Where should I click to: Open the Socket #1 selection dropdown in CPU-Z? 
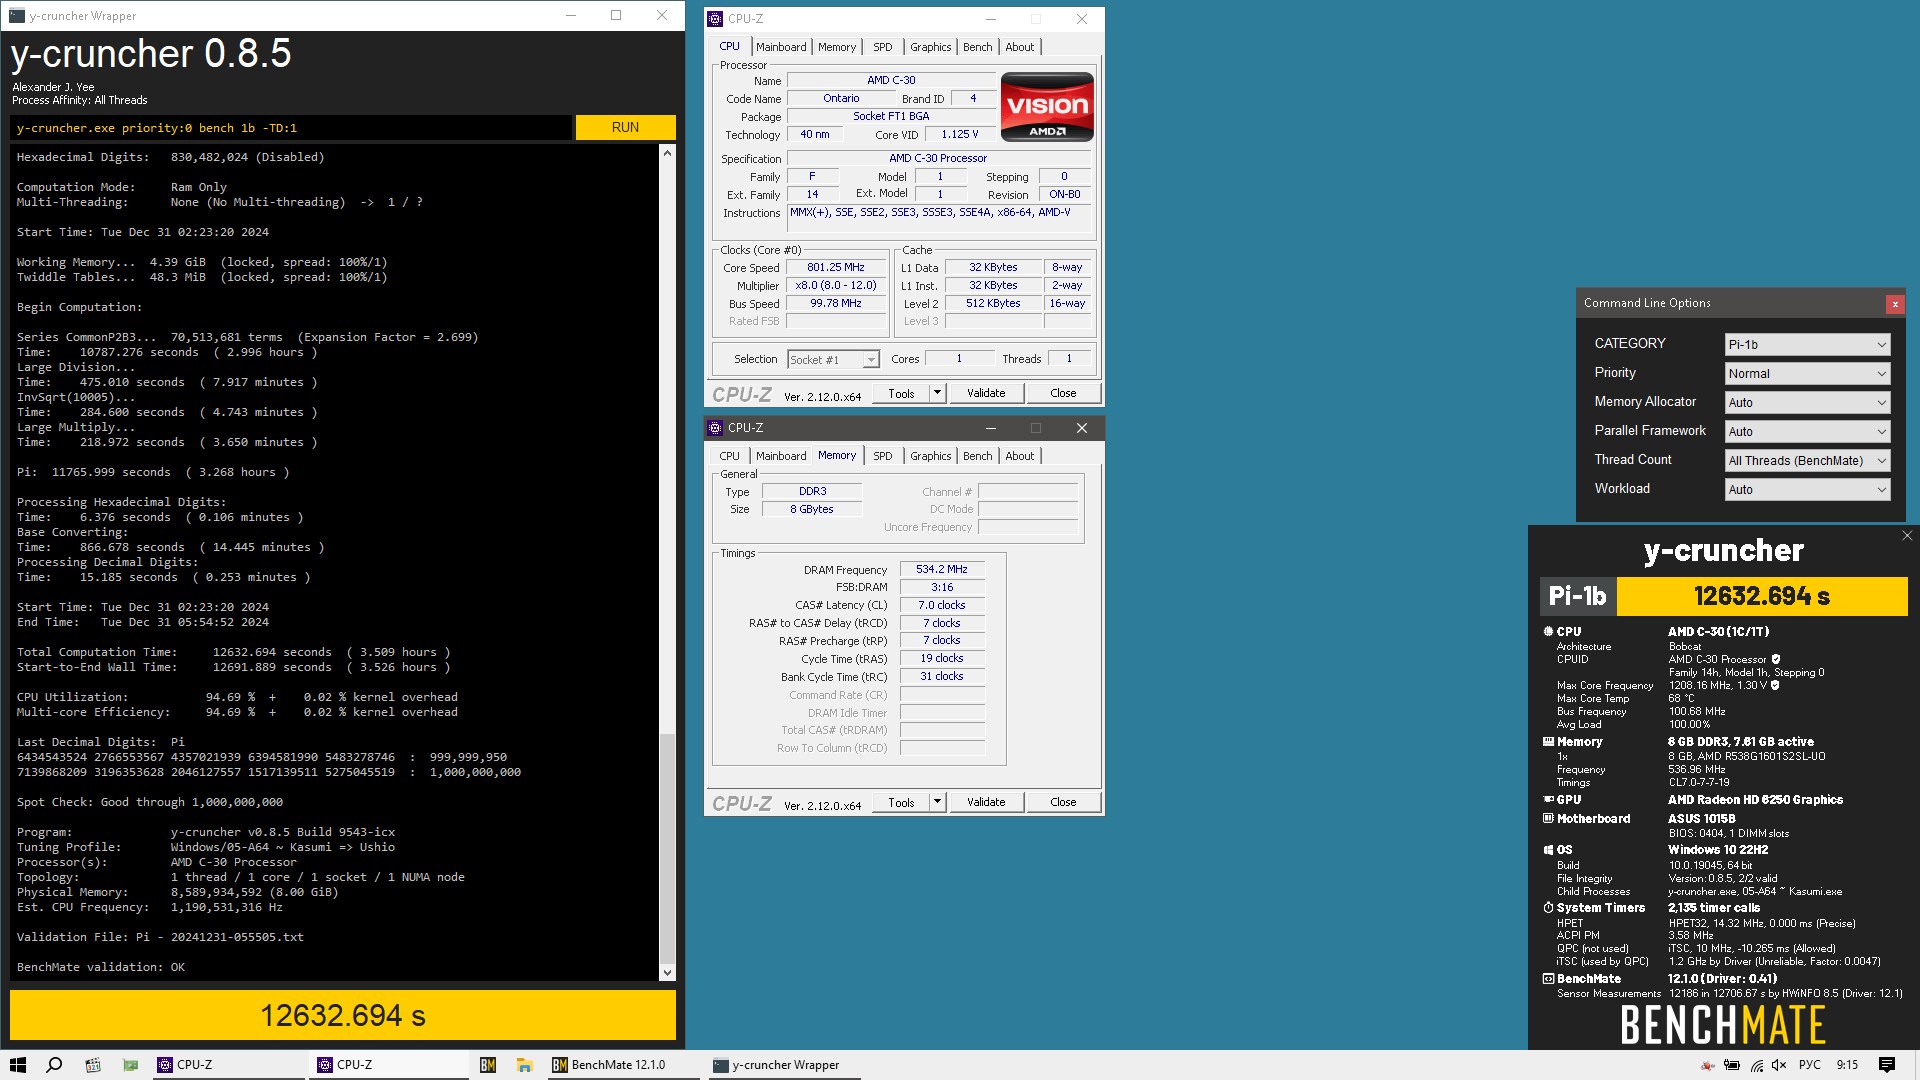click(x=833, y=359)
